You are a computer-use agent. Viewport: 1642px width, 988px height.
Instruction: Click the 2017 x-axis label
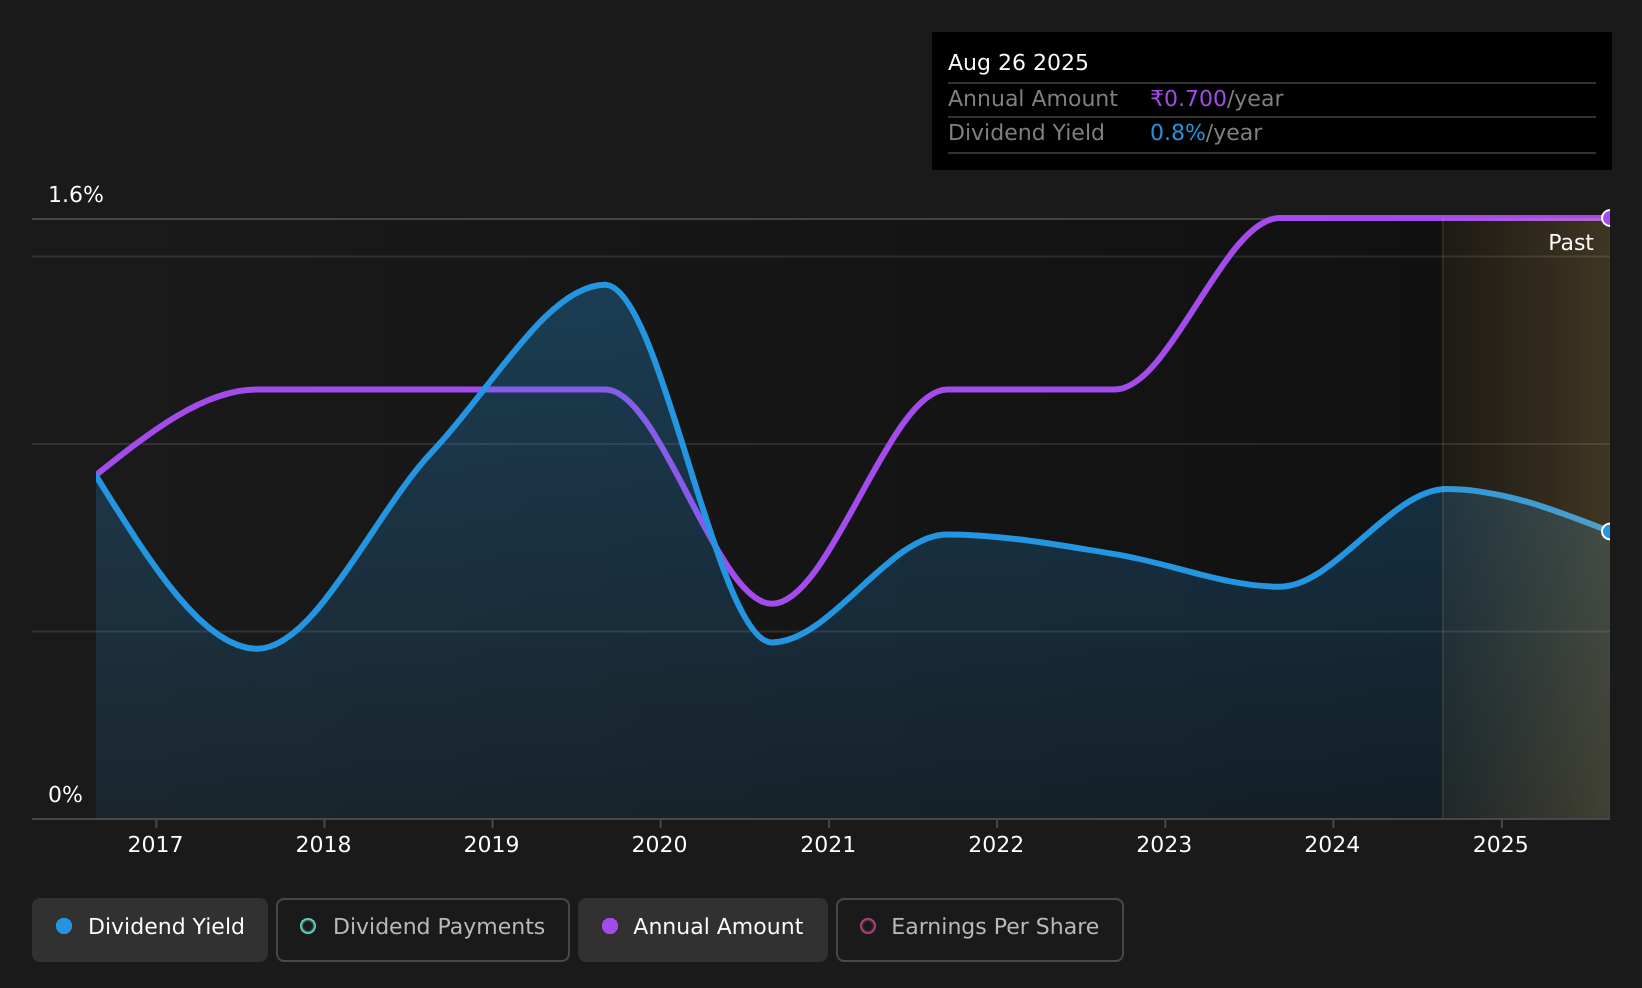(155, 845)
